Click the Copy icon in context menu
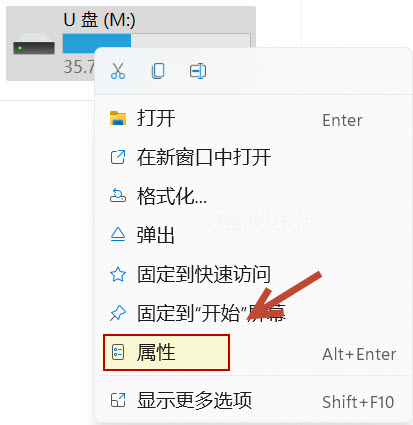The image size is (413, 425). (x=158, y=71)
